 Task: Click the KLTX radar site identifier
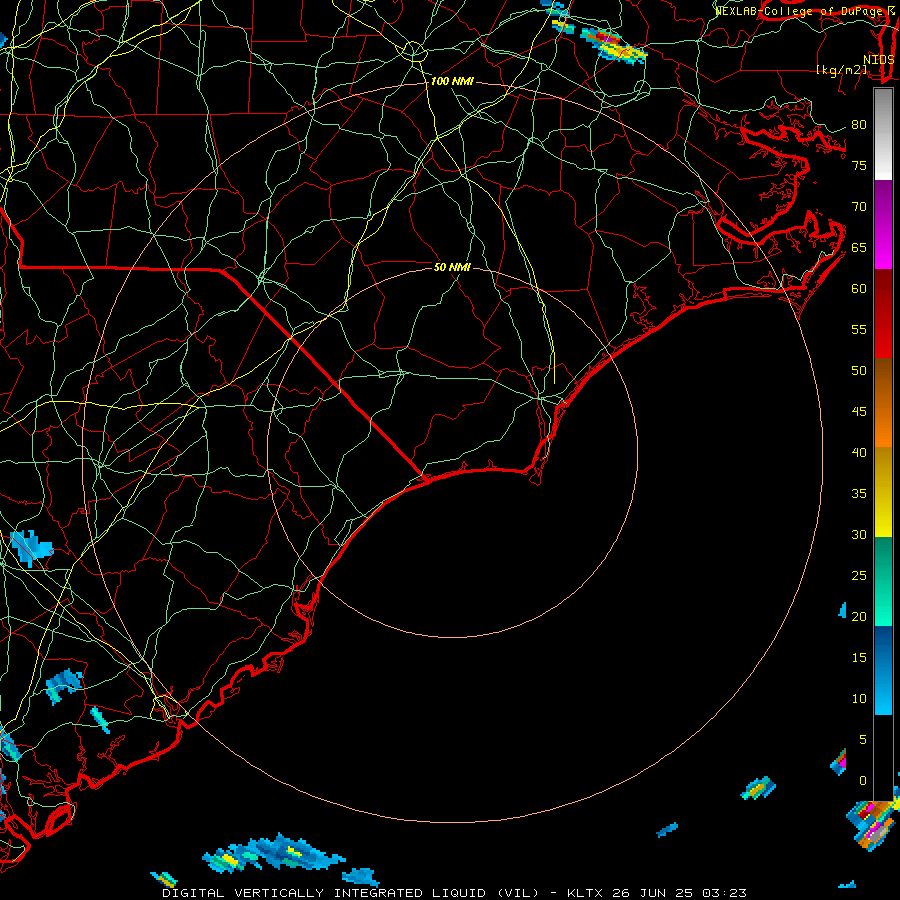click(x=585, y=893)
